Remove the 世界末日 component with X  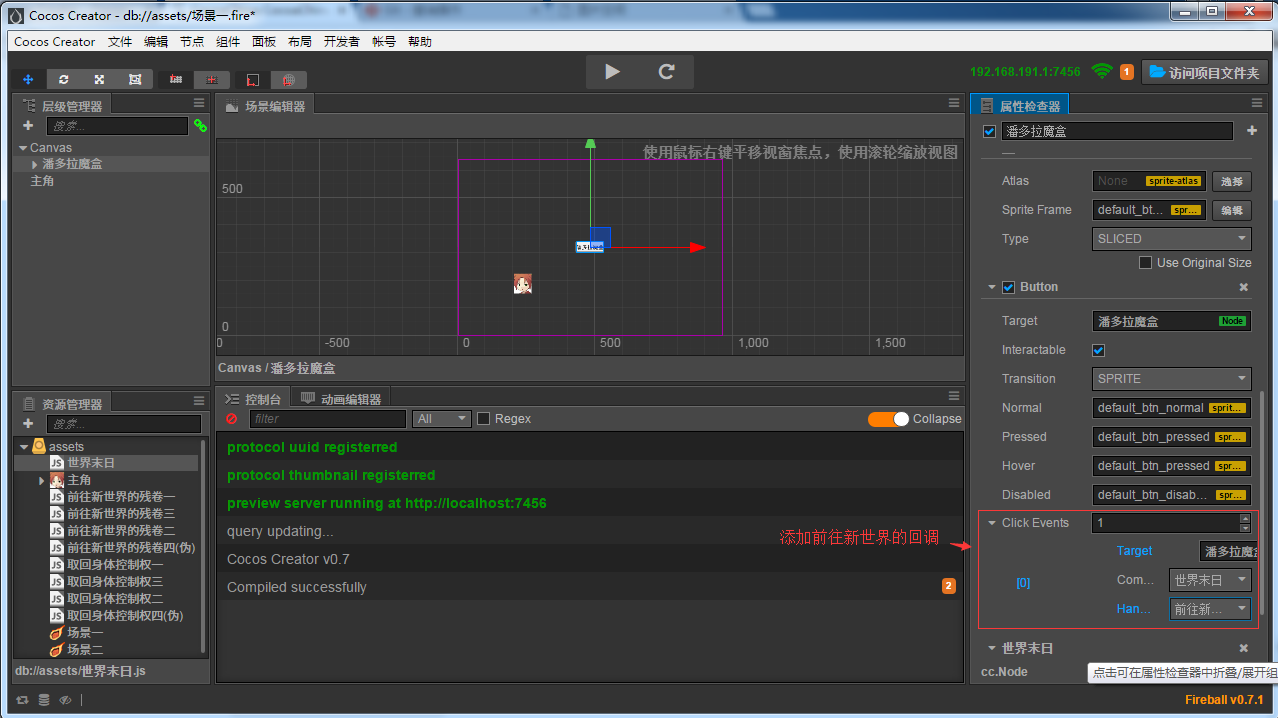coord(1244,648)
